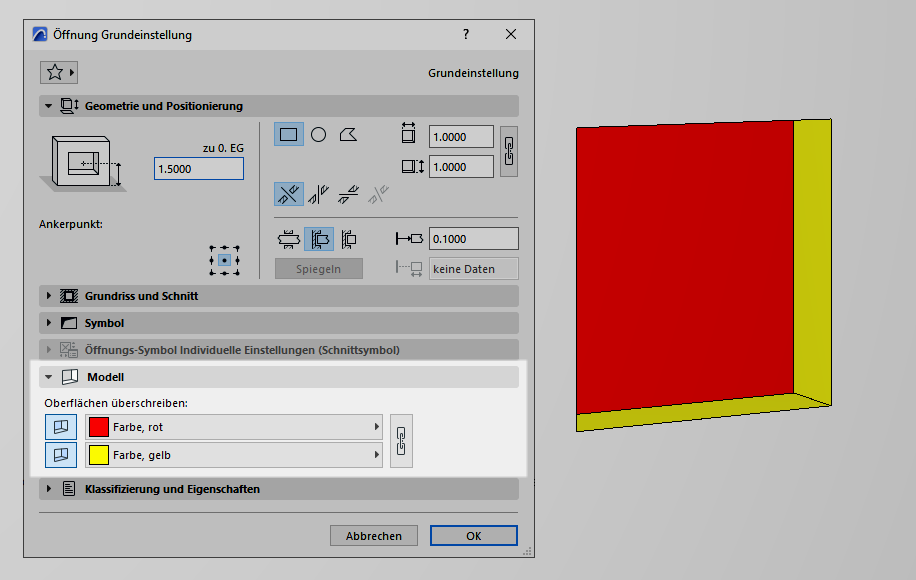Select the symmetric cut extent icon
The height and width of the screenshot is (580, 916).
(x=289, y=239)
